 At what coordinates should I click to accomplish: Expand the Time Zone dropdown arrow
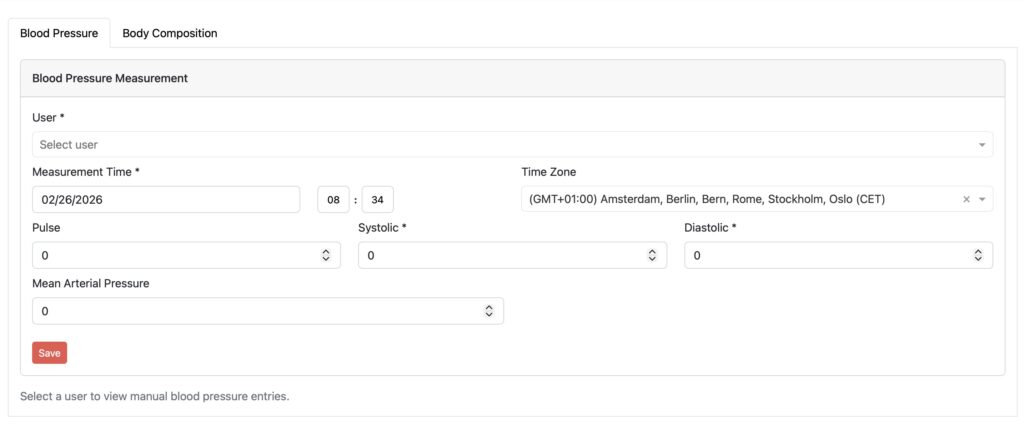pos(982,200)
